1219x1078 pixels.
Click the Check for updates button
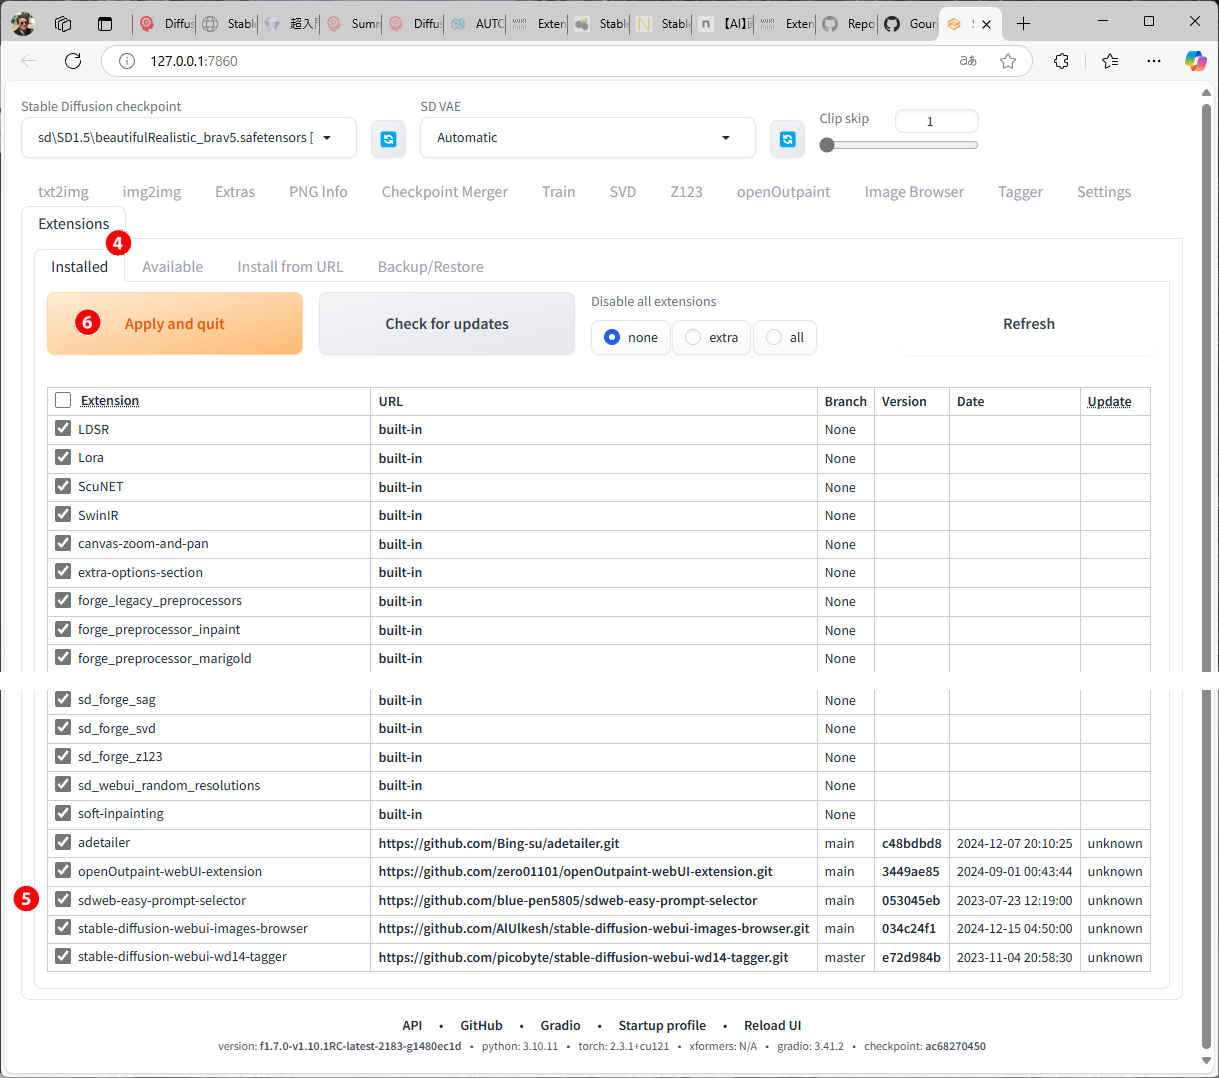tap(447, 324)
